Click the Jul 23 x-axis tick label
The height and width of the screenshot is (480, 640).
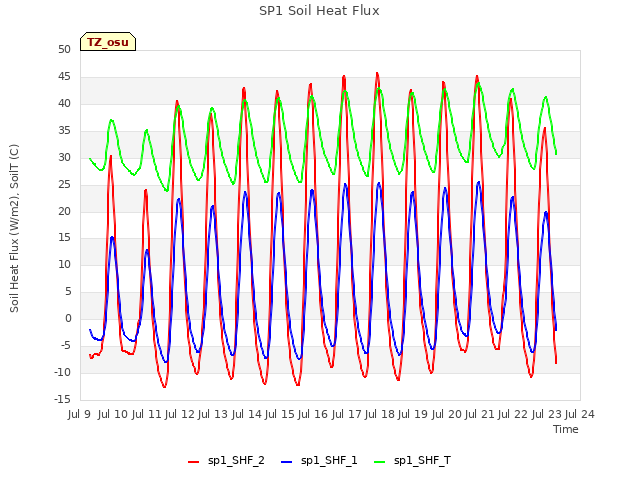point(546,414)
